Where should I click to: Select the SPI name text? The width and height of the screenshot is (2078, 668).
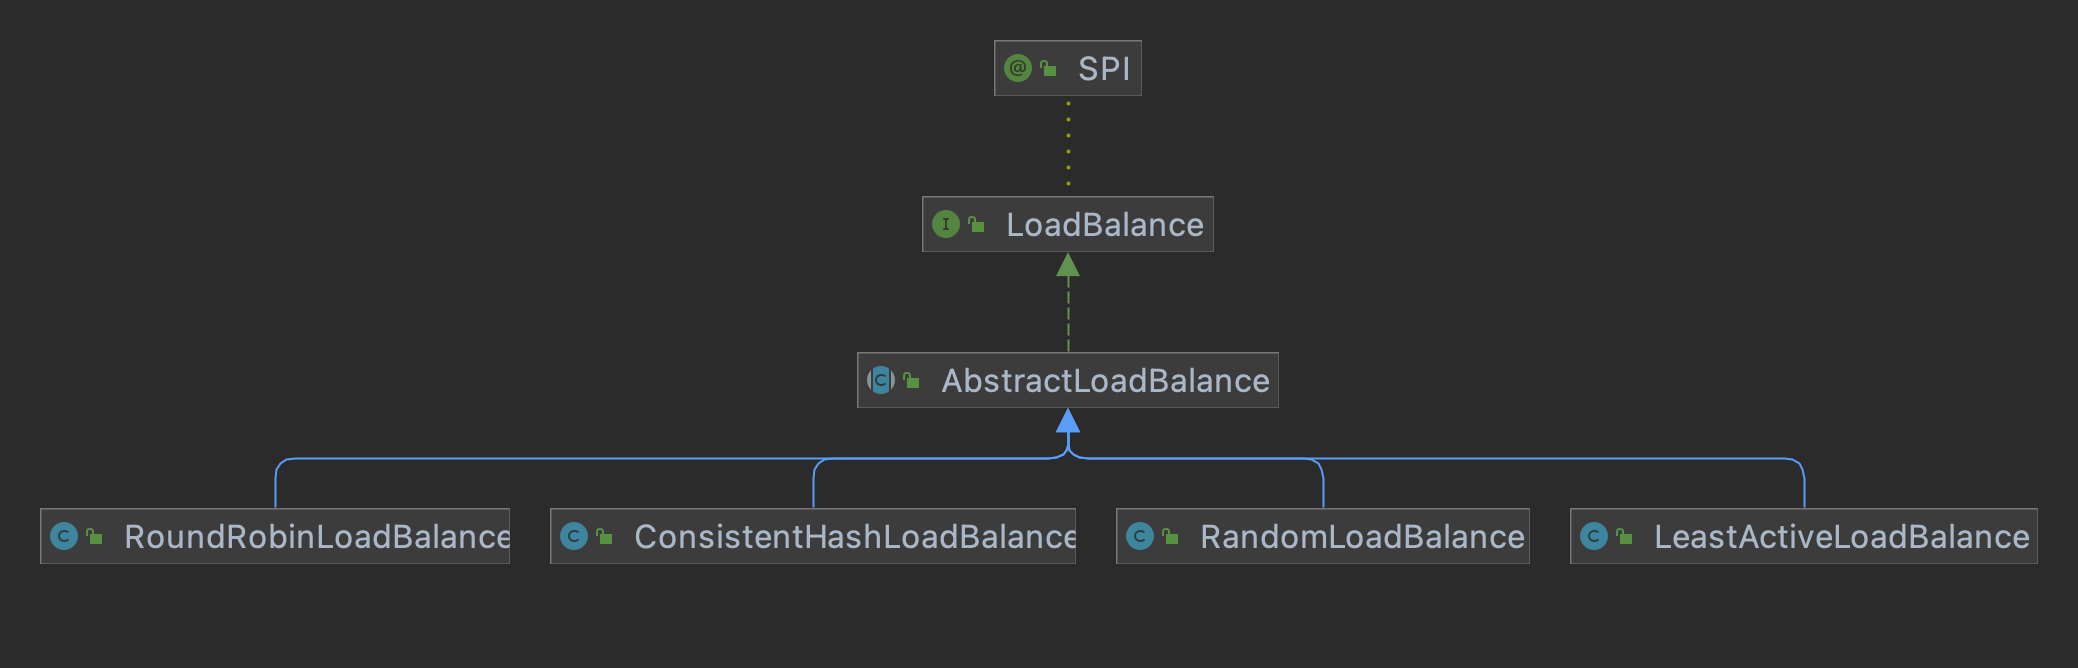[1104, 68]
